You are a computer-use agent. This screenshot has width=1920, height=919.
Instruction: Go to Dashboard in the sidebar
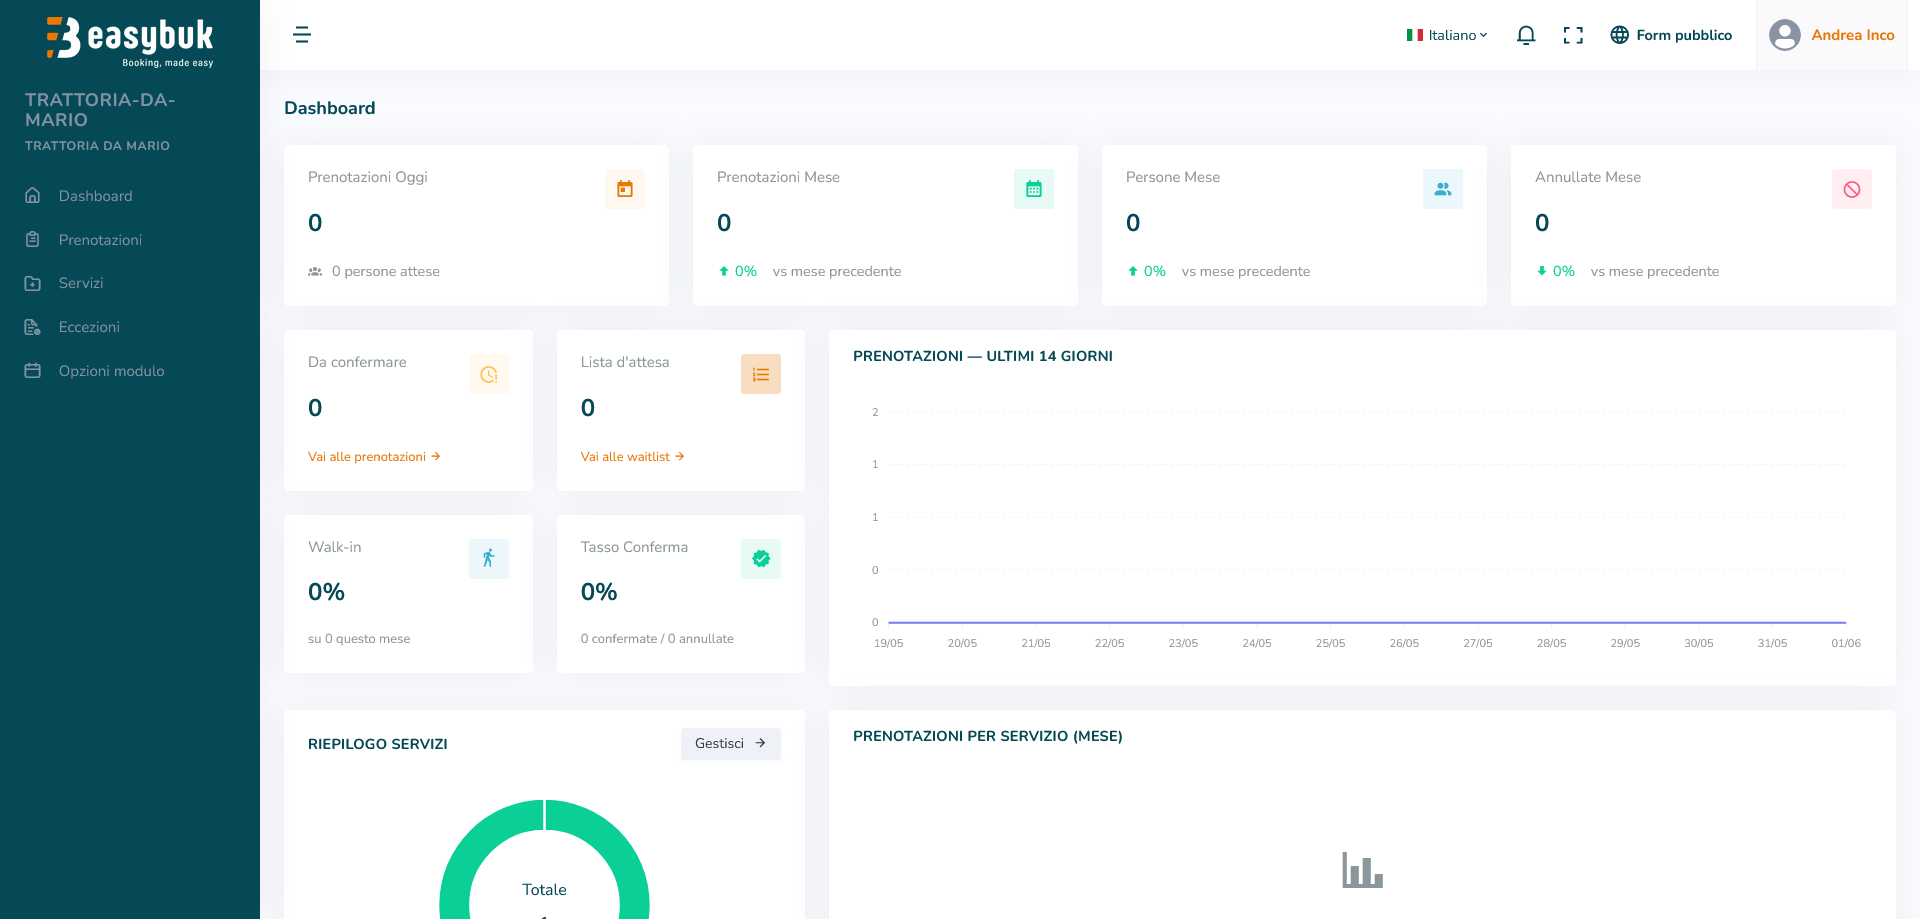coord(95,196)
